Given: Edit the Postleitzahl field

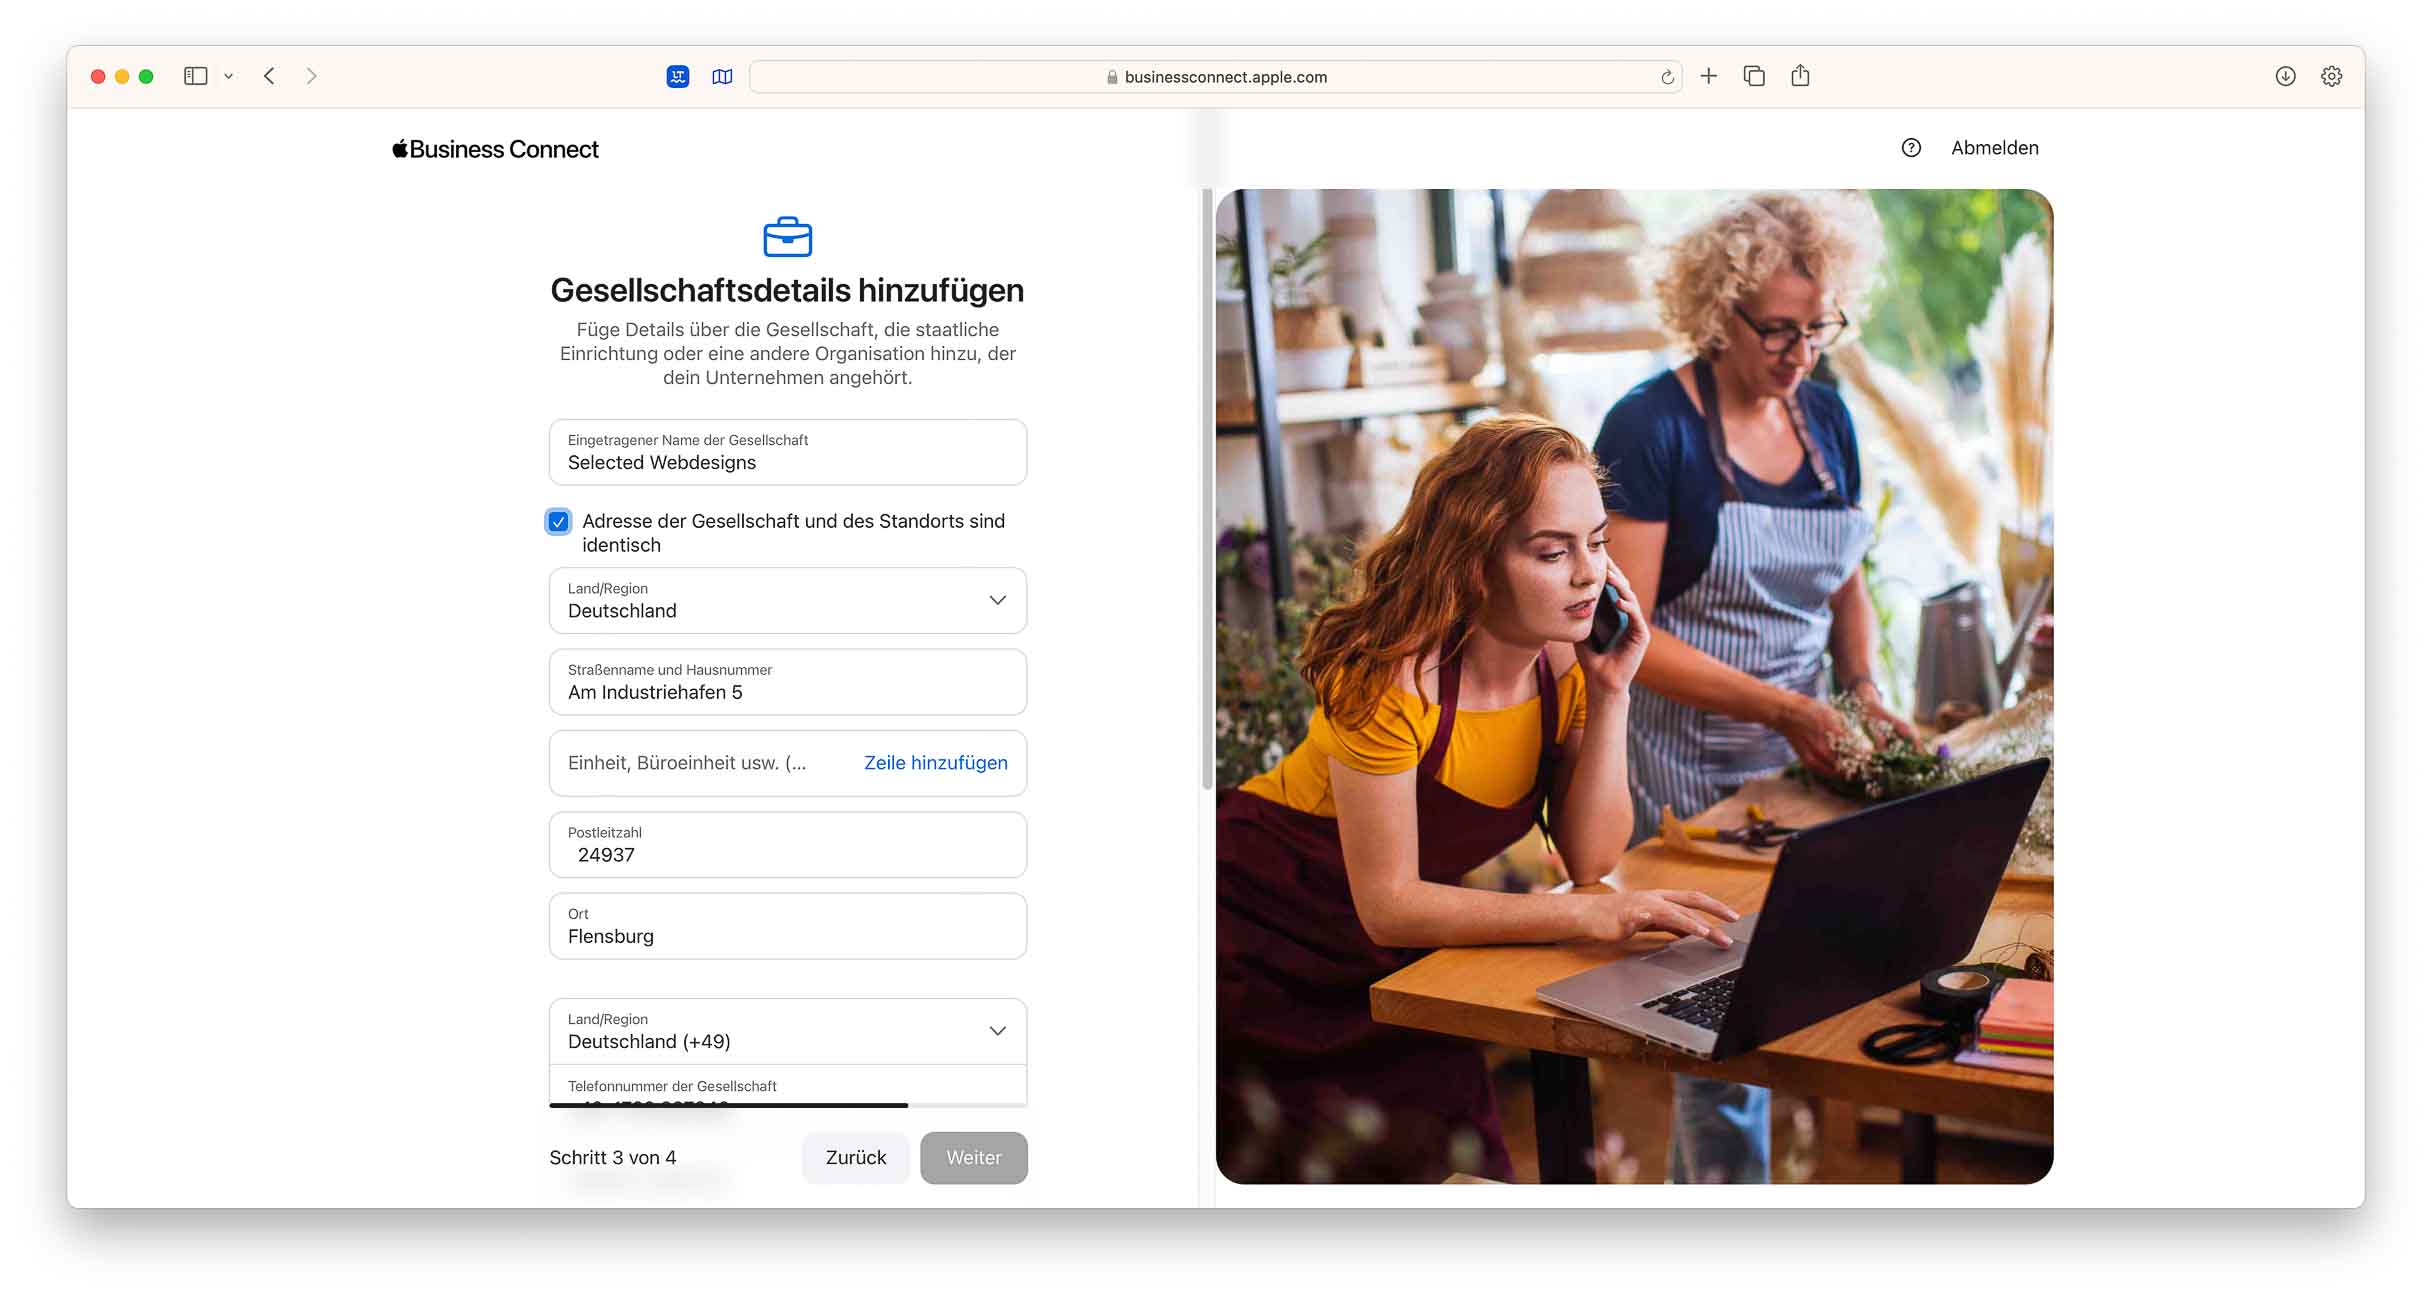Looking at the screenshot, I should (x=788, y=845).
